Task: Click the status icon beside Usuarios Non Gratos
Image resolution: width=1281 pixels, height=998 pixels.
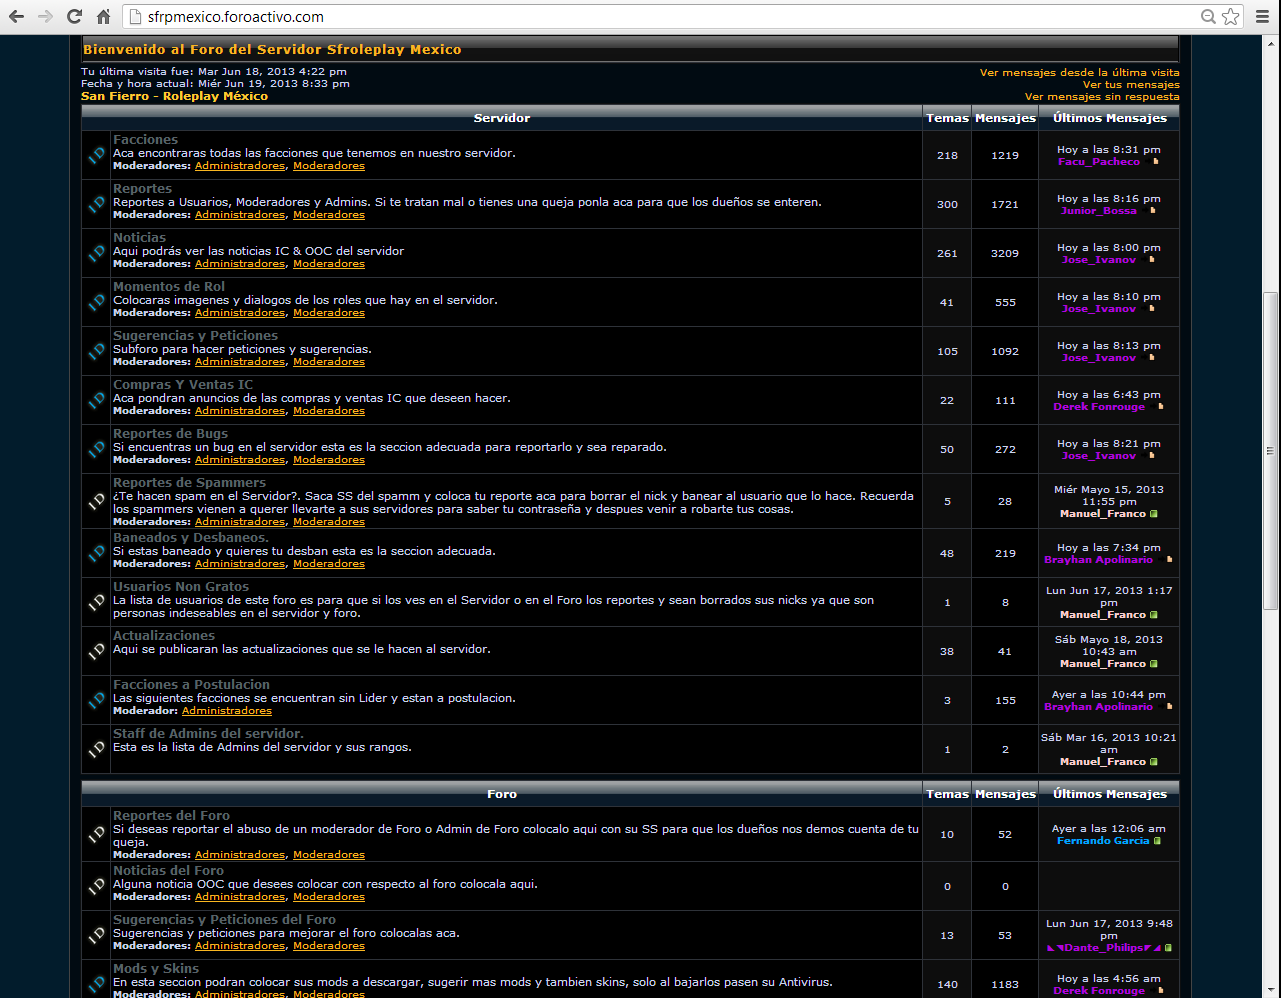Action: tap(96, 602)
